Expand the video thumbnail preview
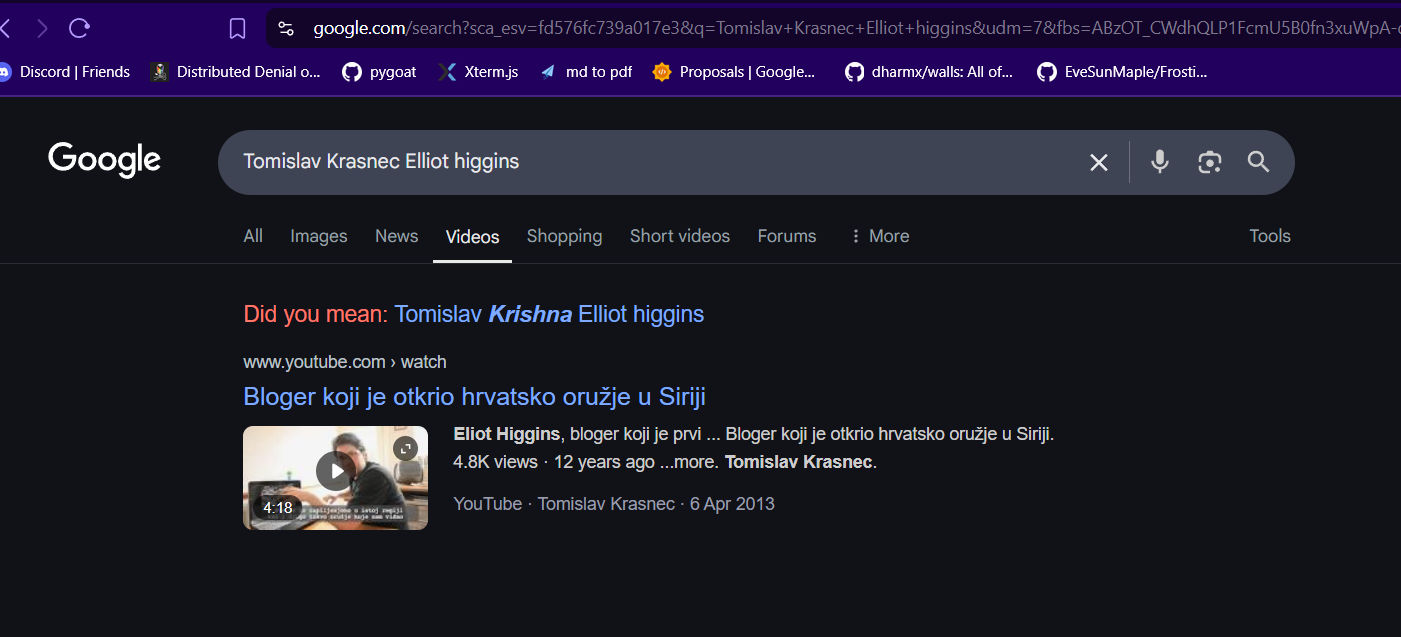Image resolution: width=1401 pixels, height=637 pixels. point(405,448)
